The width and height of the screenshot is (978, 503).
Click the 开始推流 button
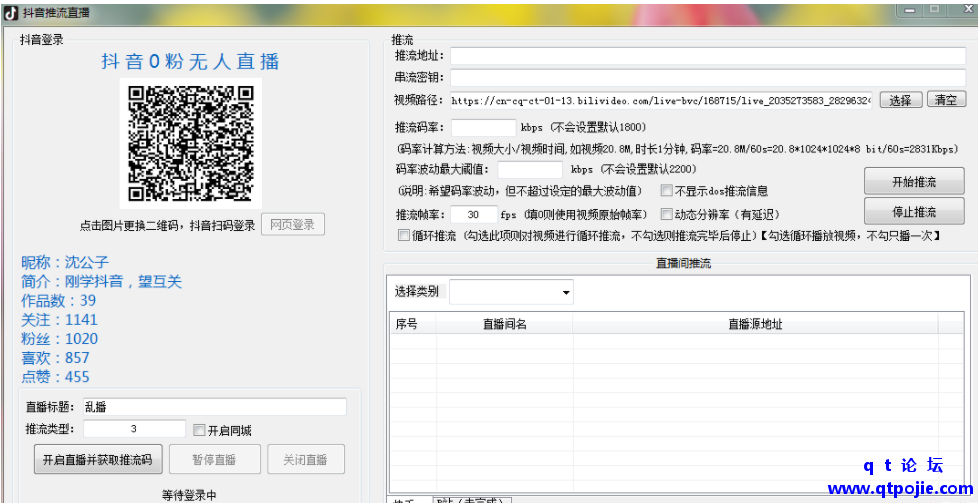[x=914, y=182]
